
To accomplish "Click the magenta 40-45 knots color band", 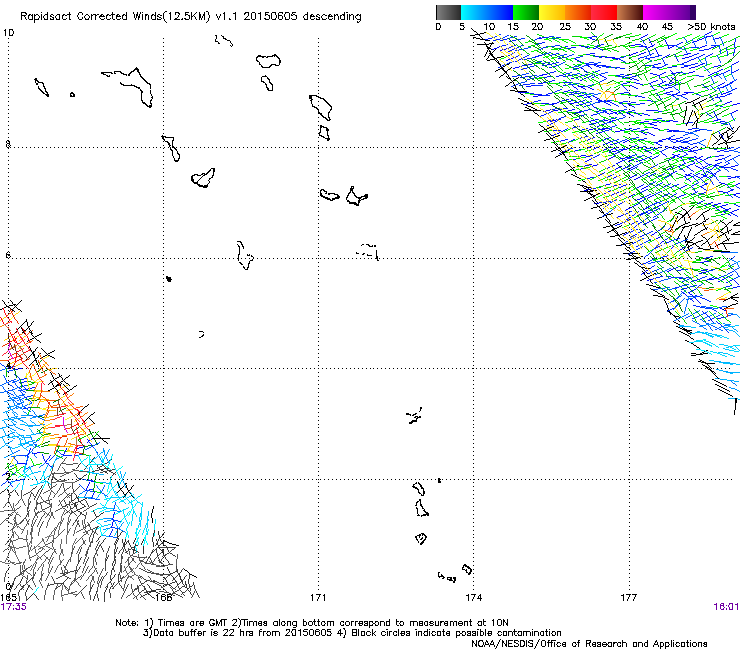I will (x=656, y=12).
